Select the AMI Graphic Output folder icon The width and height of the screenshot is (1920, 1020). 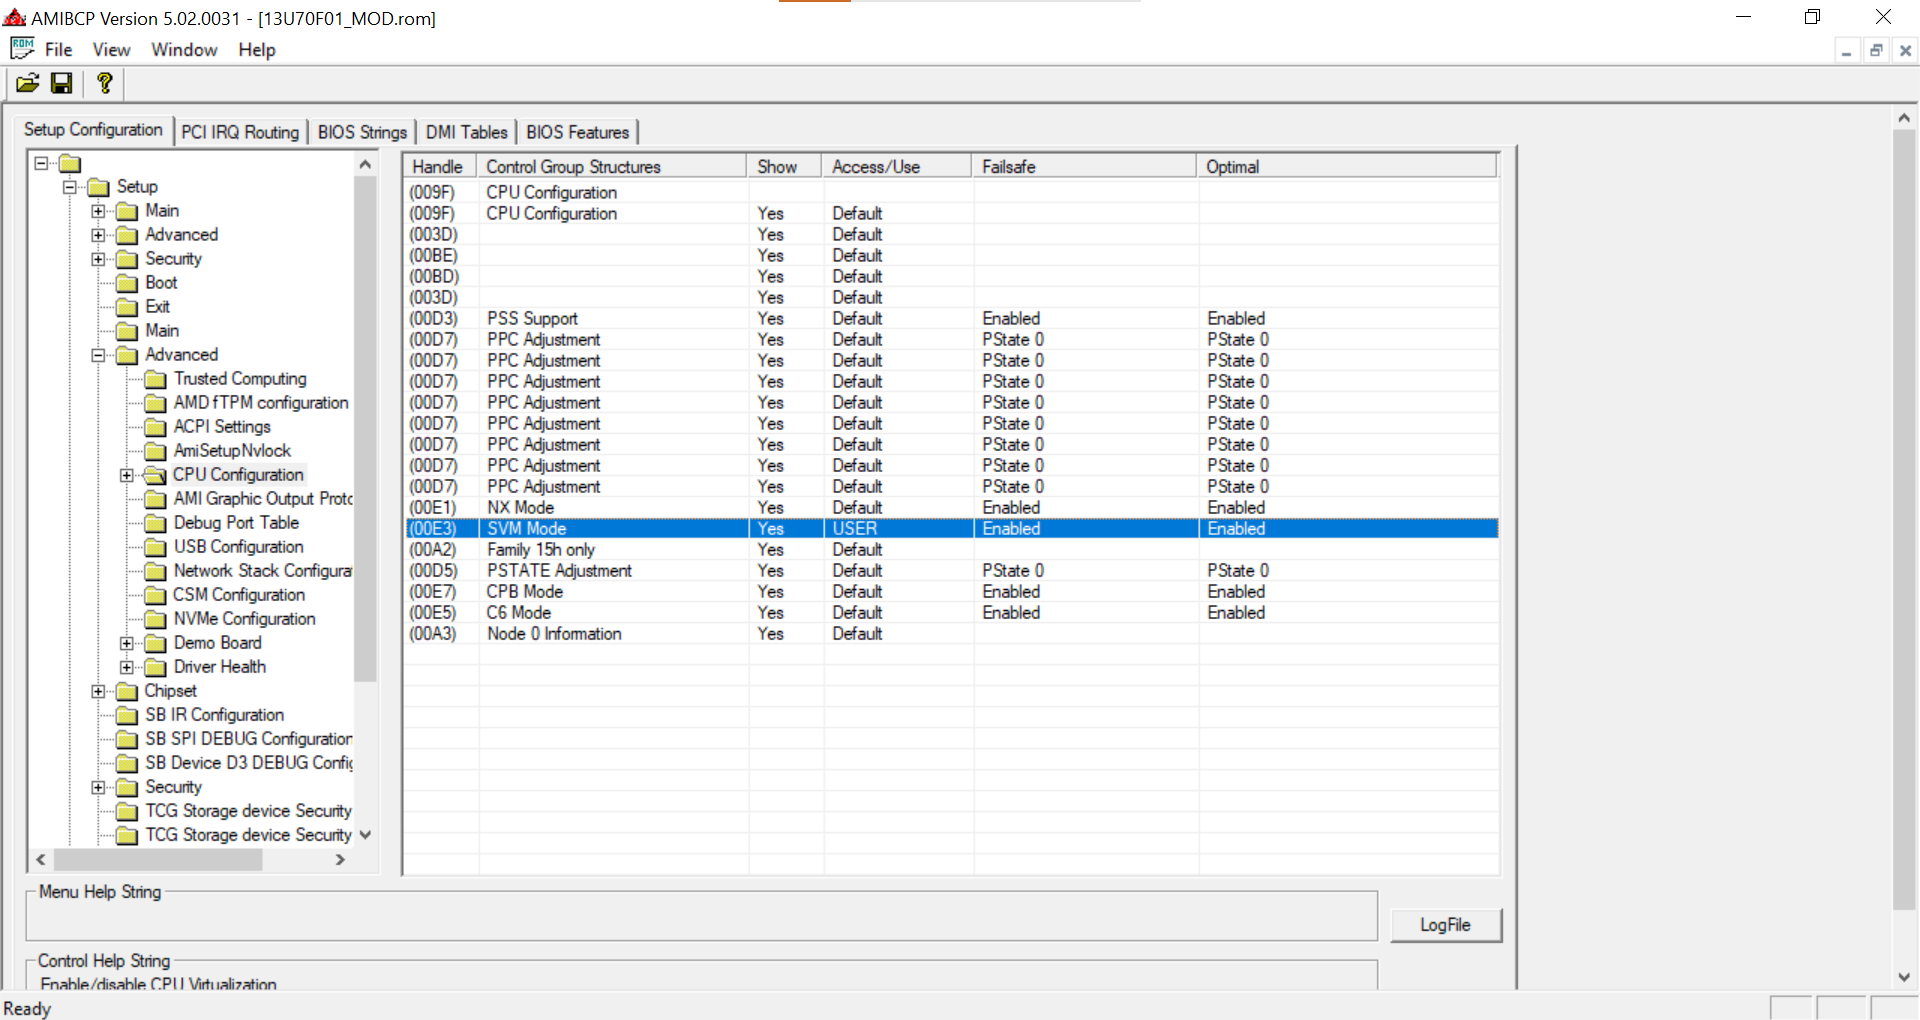[155, 499]
